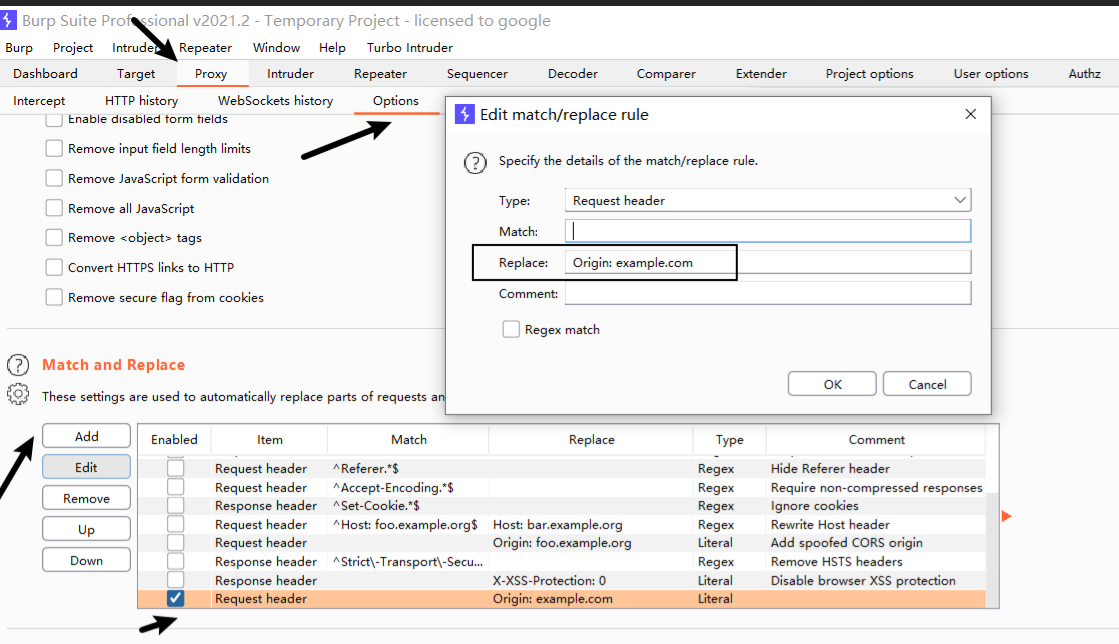Viewport: 1119px width, 644px height.
Task: Close the Edit match/replace rule dialog
Action: coord(971,114)
